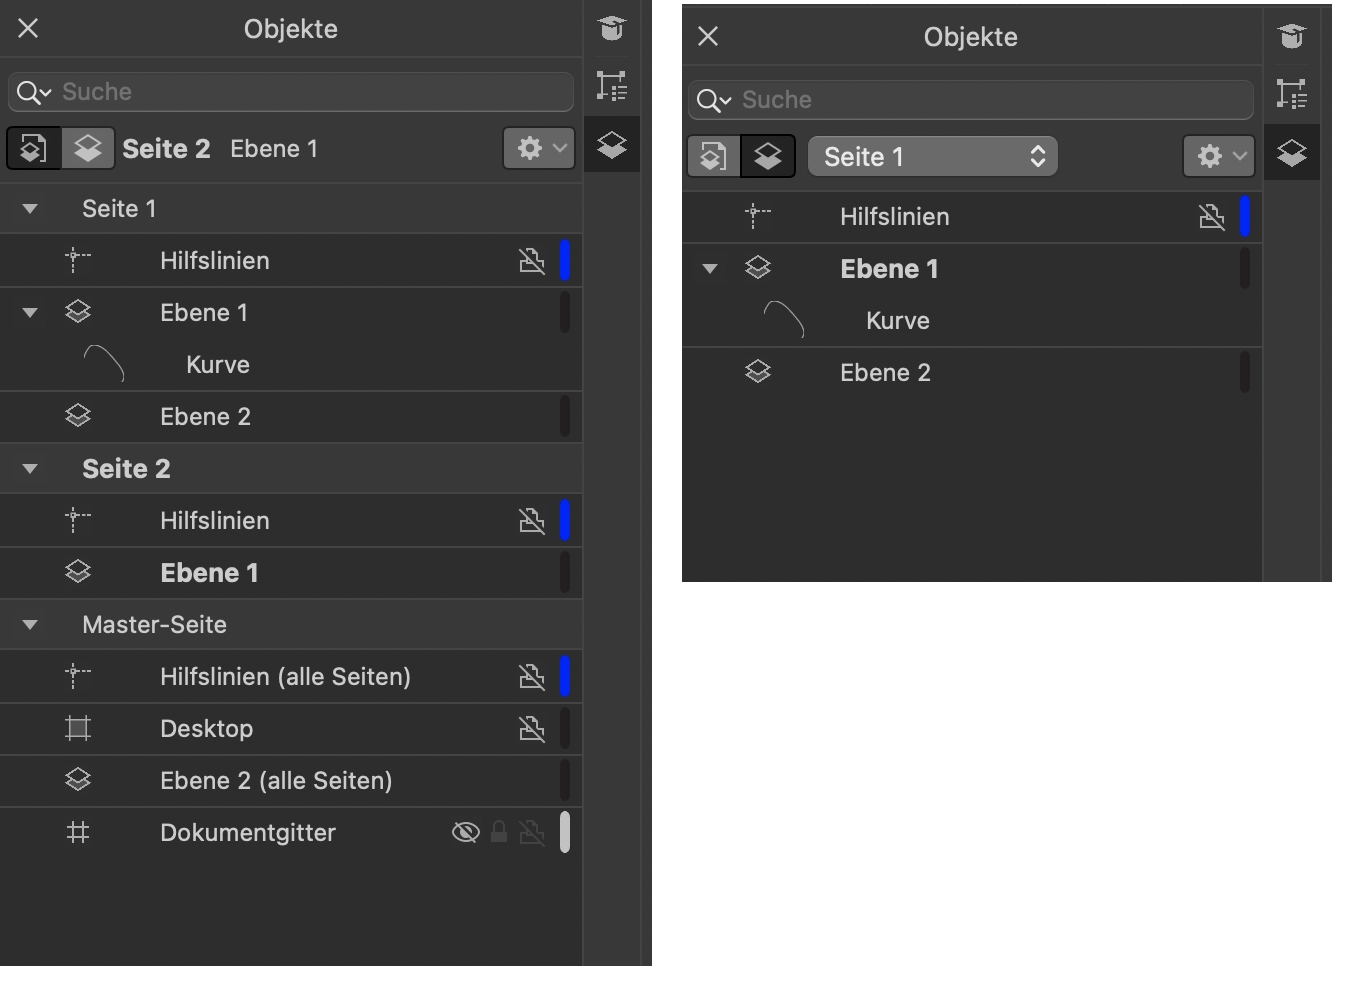Open gear options menu beside Seite 2 Ebene 1
Viewport: 1362px width, 990px height.
click(x=539, y=149)
